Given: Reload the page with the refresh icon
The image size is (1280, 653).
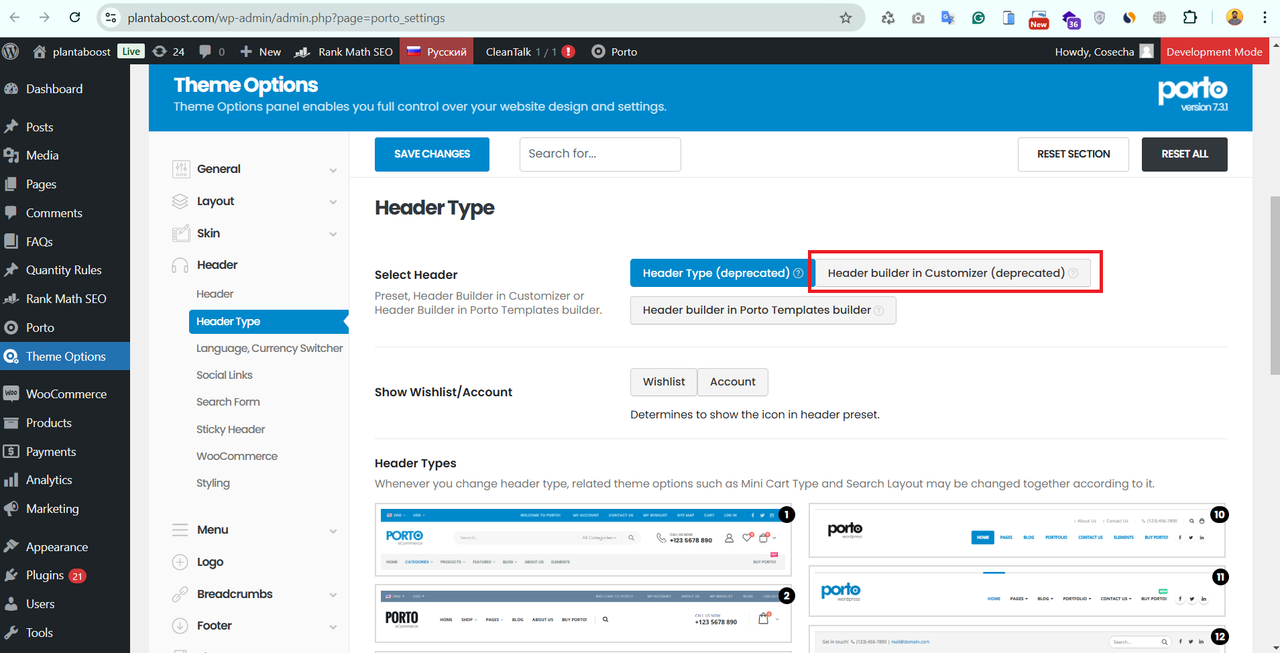Looking at the screenshot, I should [75, 17].
